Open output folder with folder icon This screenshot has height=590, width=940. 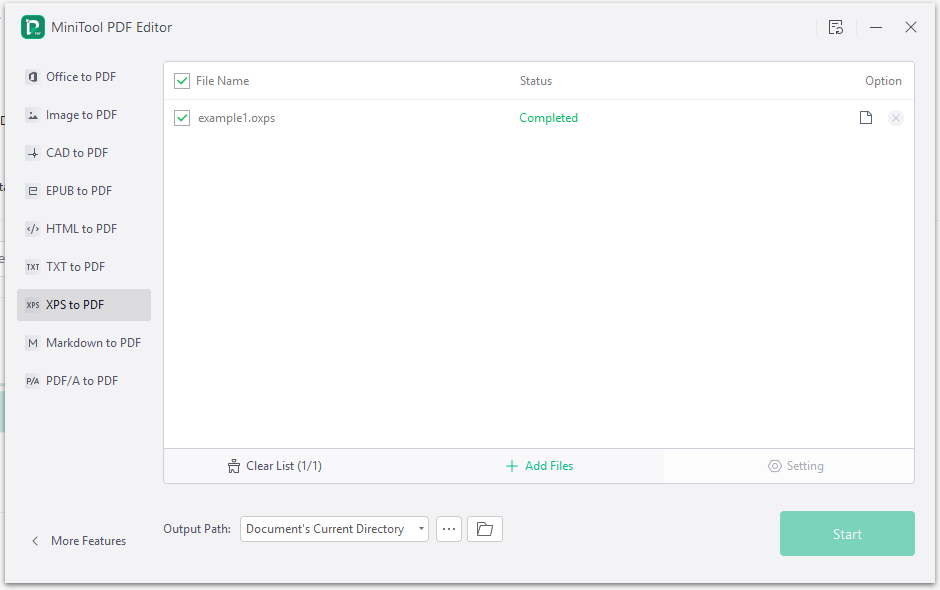coord(484,529)
